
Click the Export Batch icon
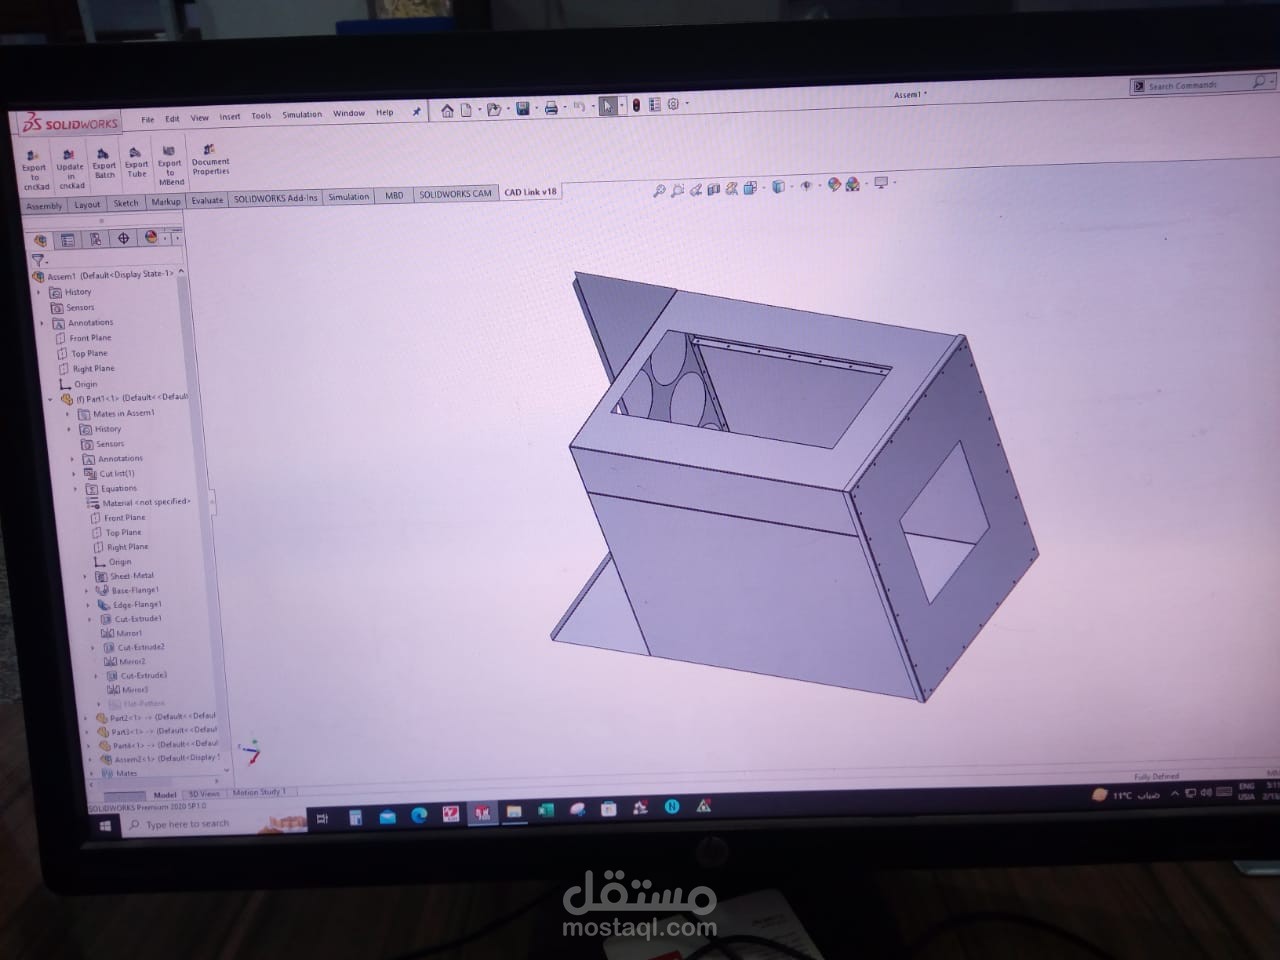(104, 164)
